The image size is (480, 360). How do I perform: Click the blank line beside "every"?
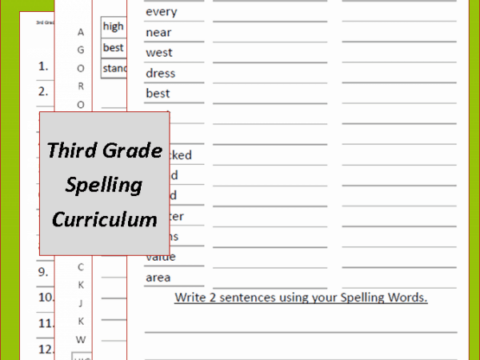(x=270, y=21)
